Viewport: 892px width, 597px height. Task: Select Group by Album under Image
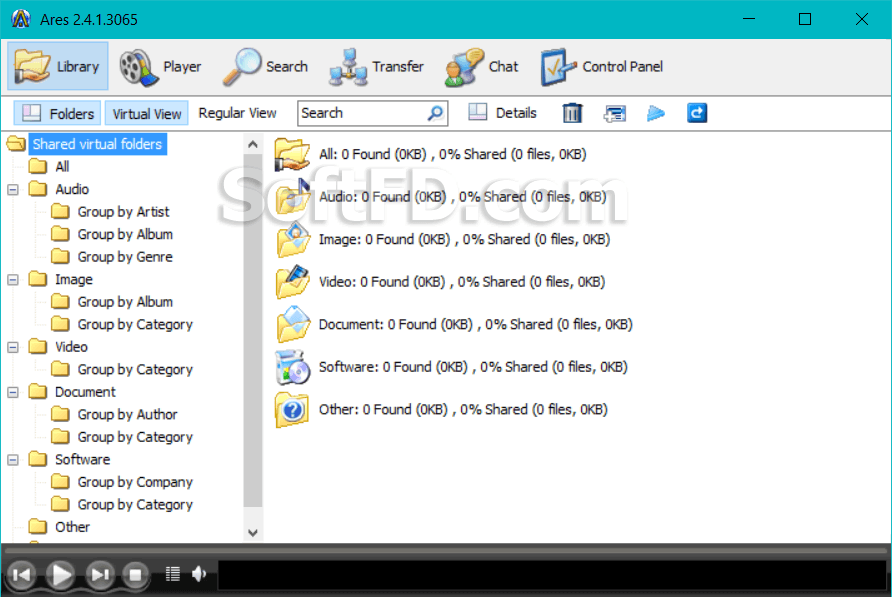[125, 302]
